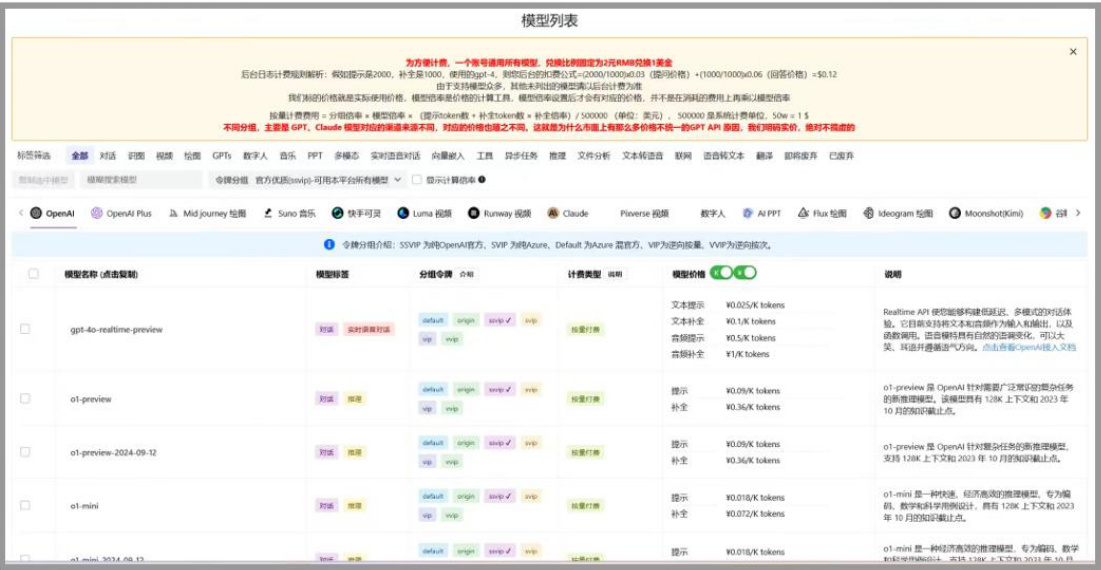The width and height of the screenshot is (1101, 570).
Task: Open the 点击查看OpenAI接入文档 link
Action: tap(1029, 347)
